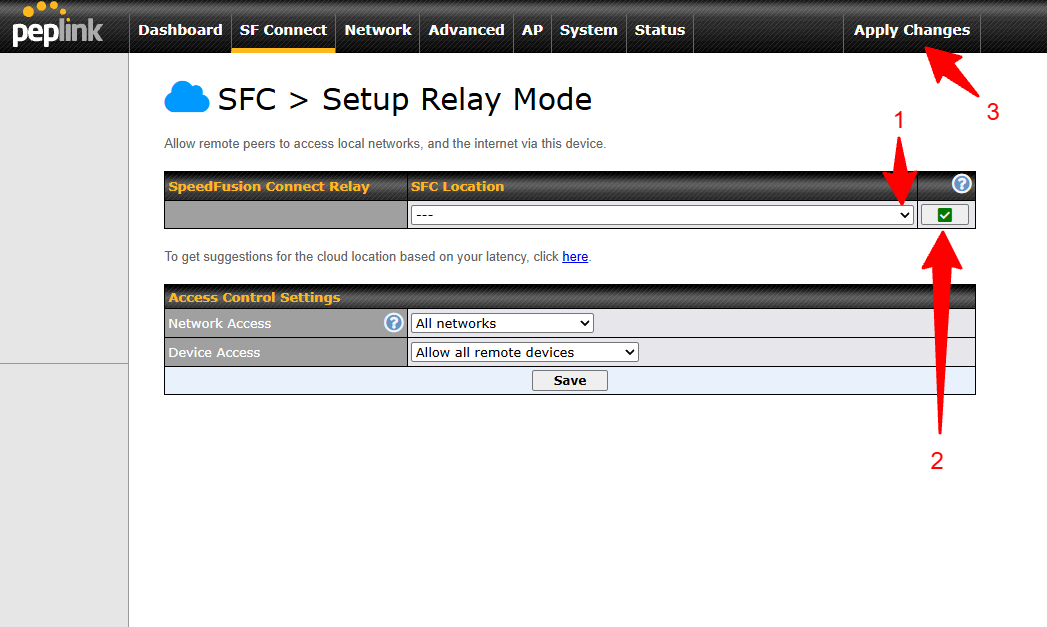Open the Network Access 'All networks' dropdown
1047x627 pixels.
tap(502, 323)
